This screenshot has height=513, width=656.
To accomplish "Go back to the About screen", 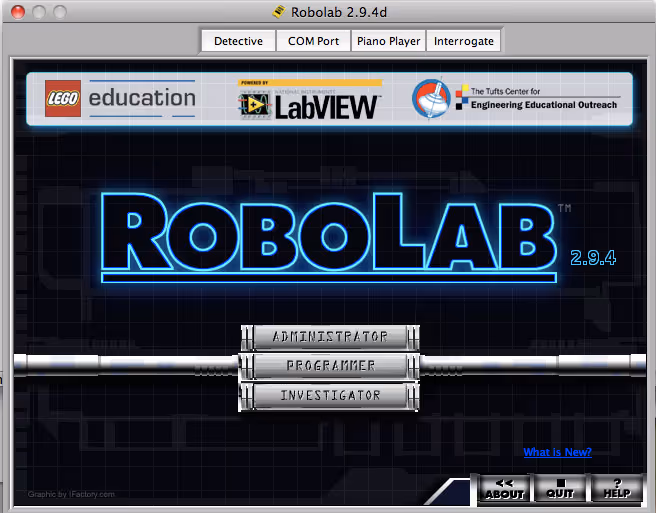I will [x=504, y=489].
